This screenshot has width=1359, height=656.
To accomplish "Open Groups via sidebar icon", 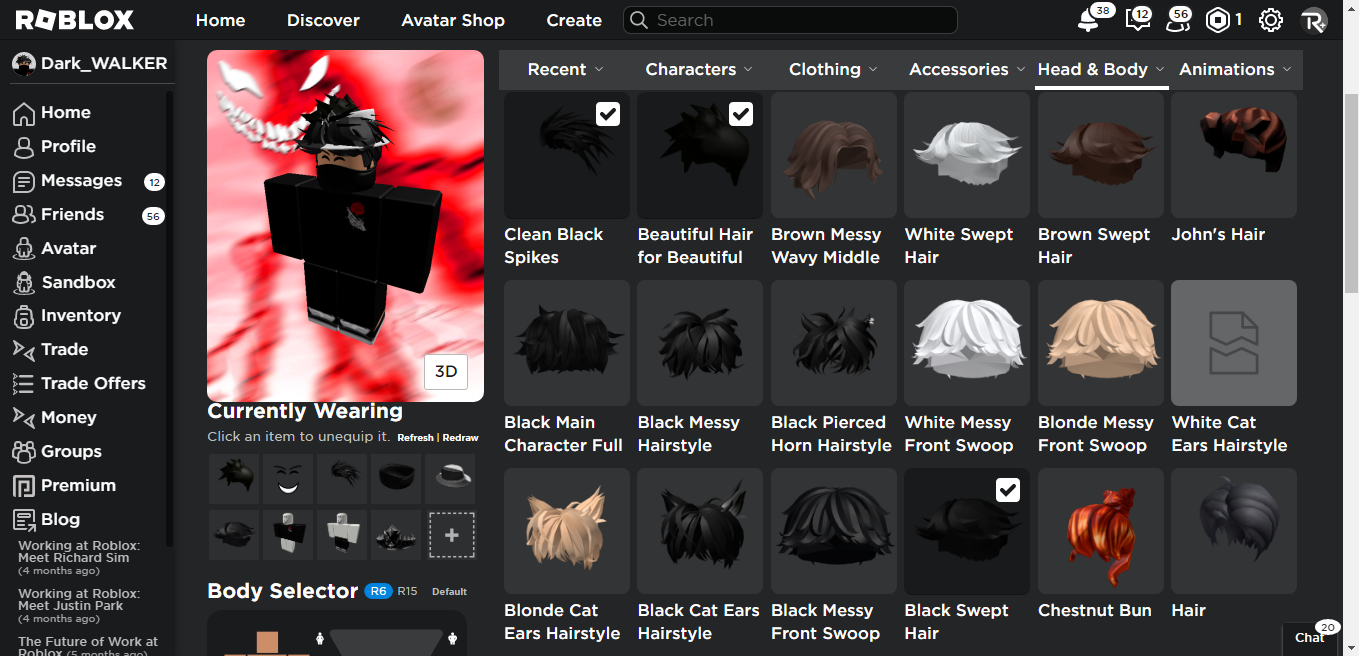I will coord(24,452).
